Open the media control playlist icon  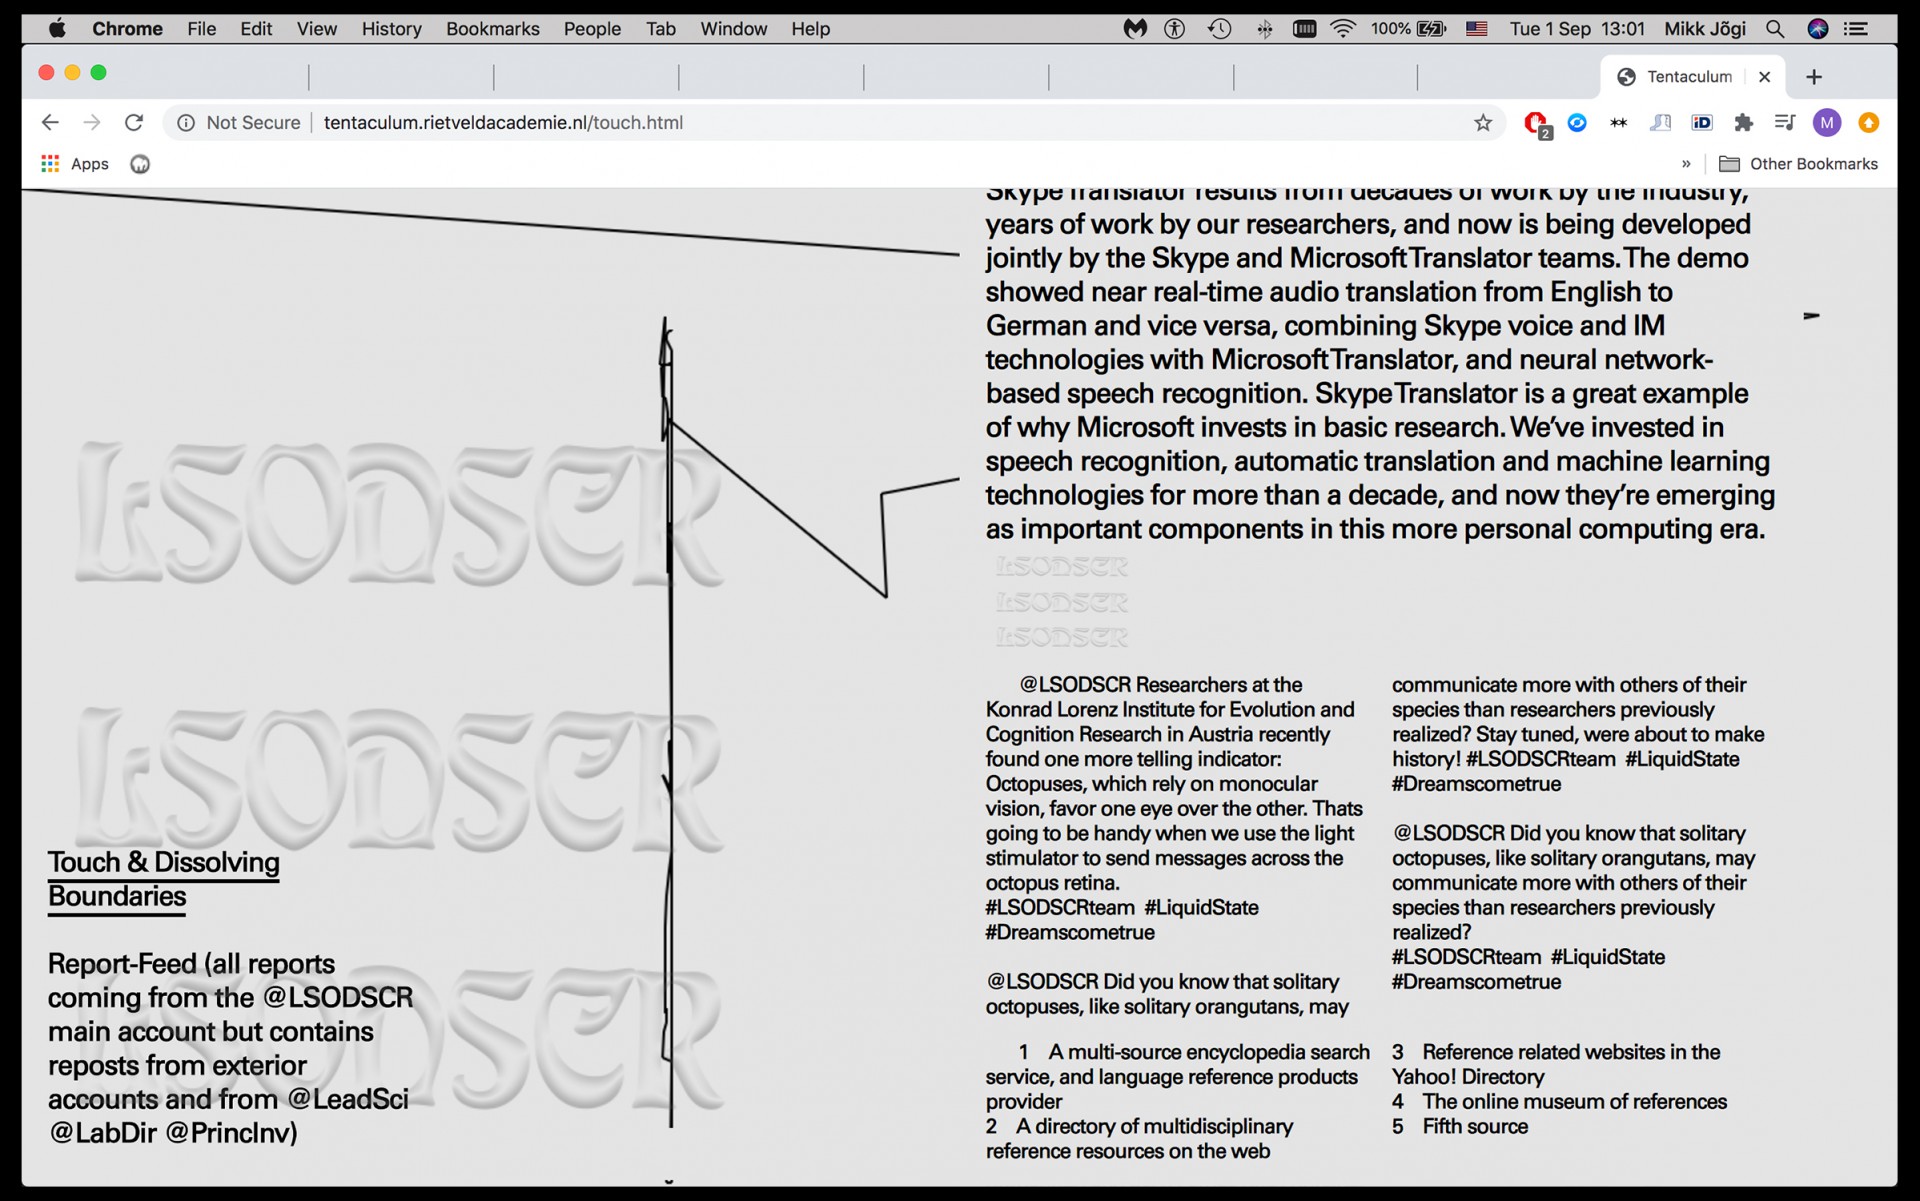coord(1785,122)
